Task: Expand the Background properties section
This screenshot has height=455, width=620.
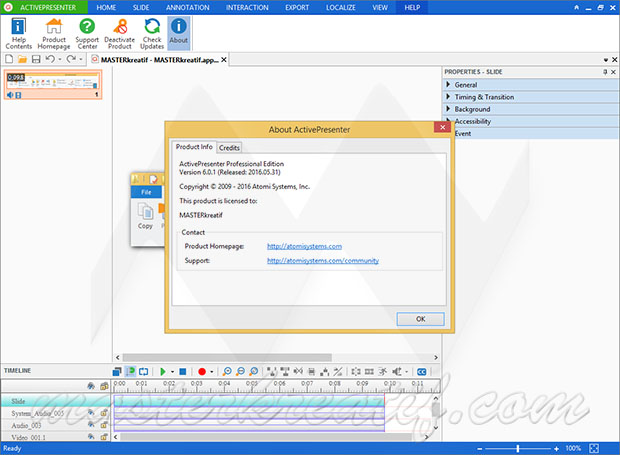Action: tap(530, 109)
